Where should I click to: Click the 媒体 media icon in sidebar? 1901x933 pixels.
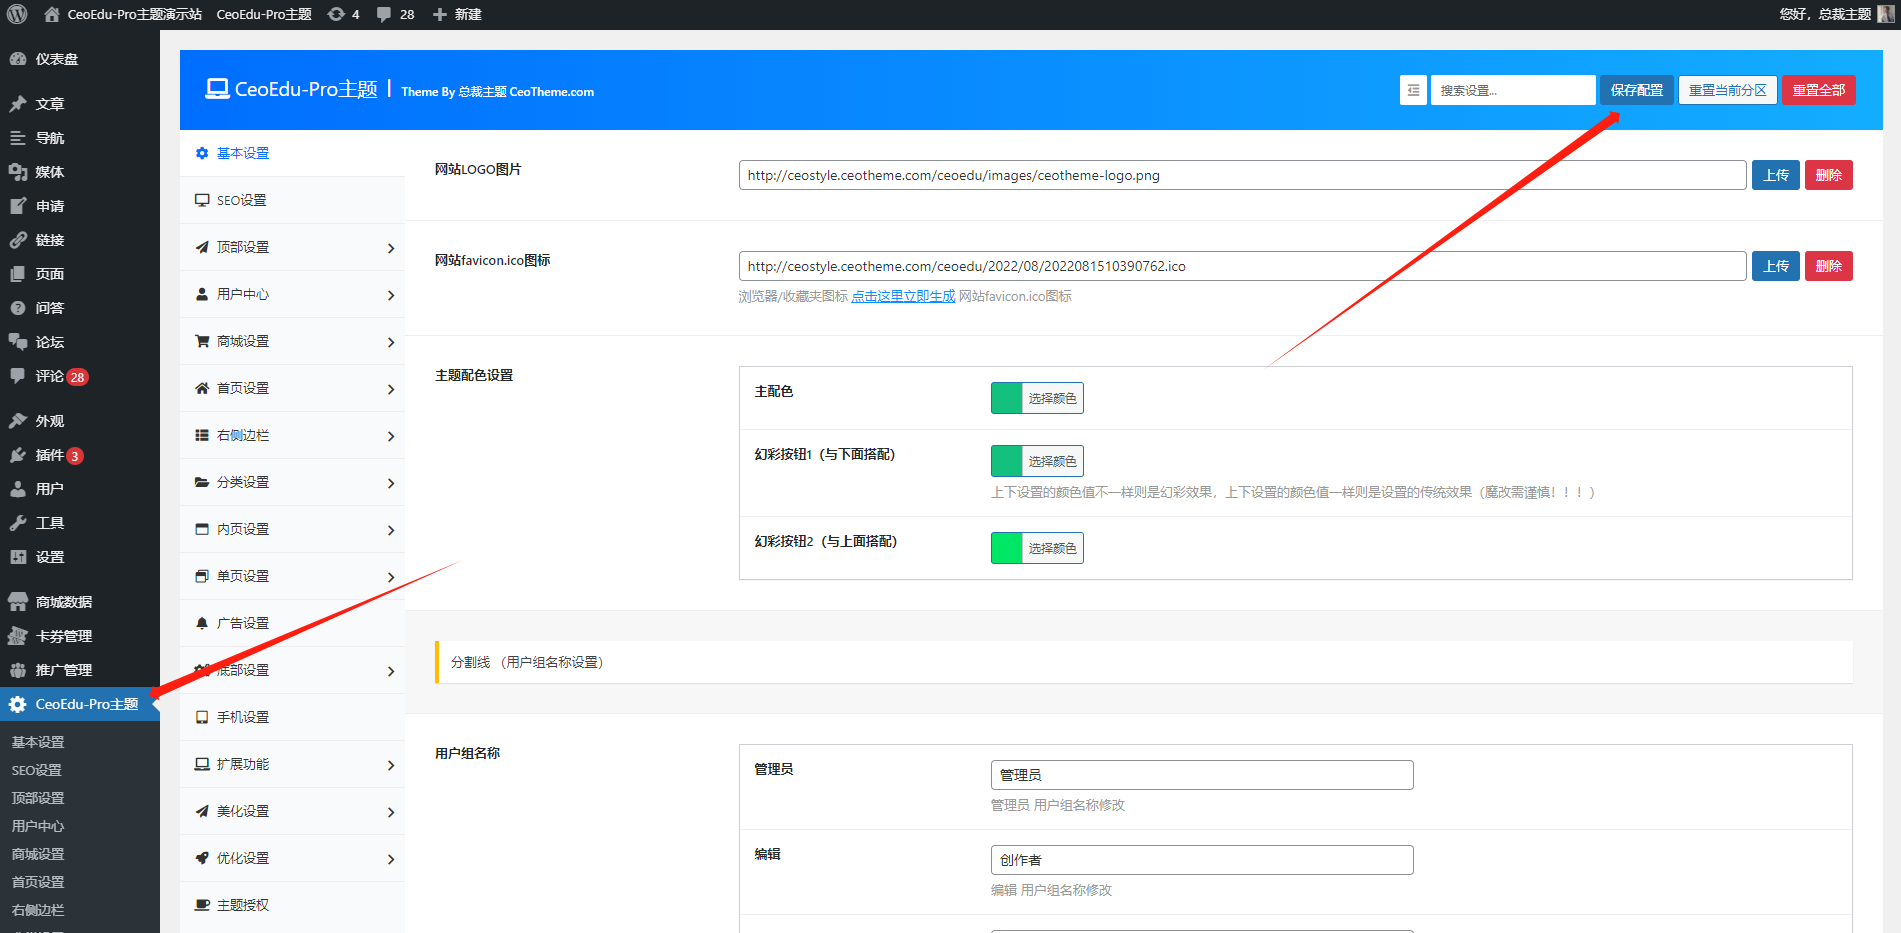point(18,172)
